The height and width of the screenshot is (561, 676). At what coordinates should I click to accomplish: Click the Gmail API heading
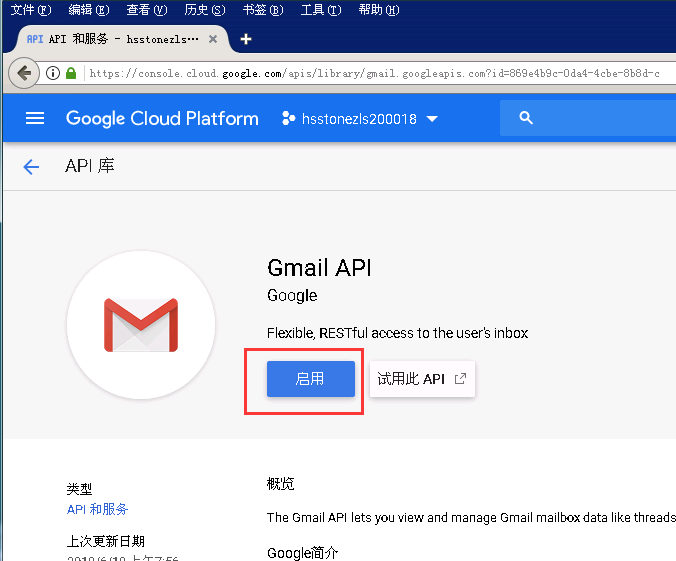tap(319, 268)
